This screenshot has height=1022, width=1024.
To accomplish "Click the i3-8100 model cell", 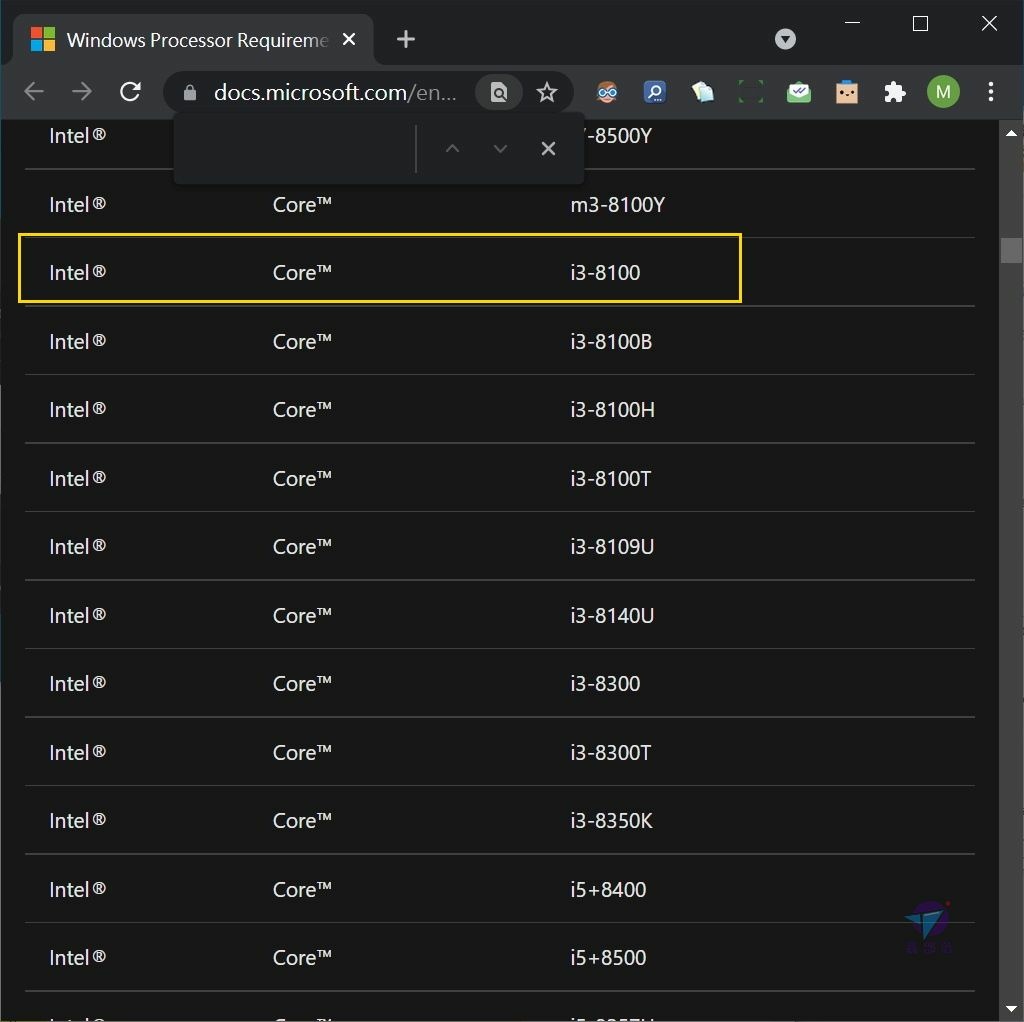I will pos(605,273).
